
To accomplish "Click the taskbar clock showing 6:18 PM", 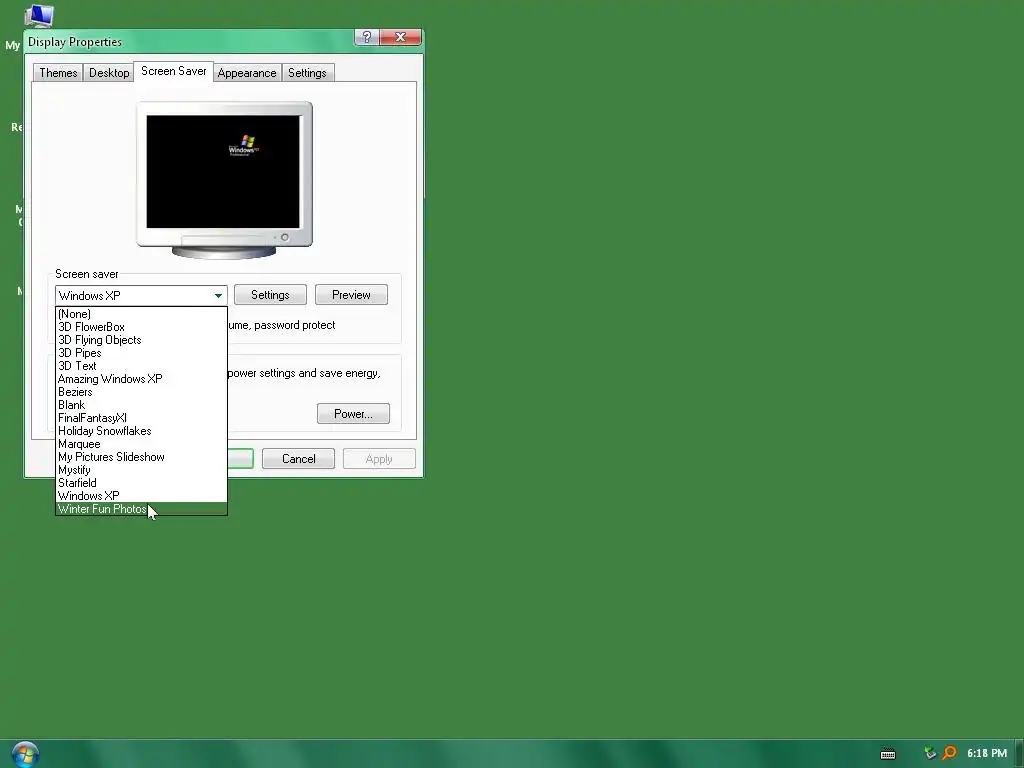I will (987, 753).
